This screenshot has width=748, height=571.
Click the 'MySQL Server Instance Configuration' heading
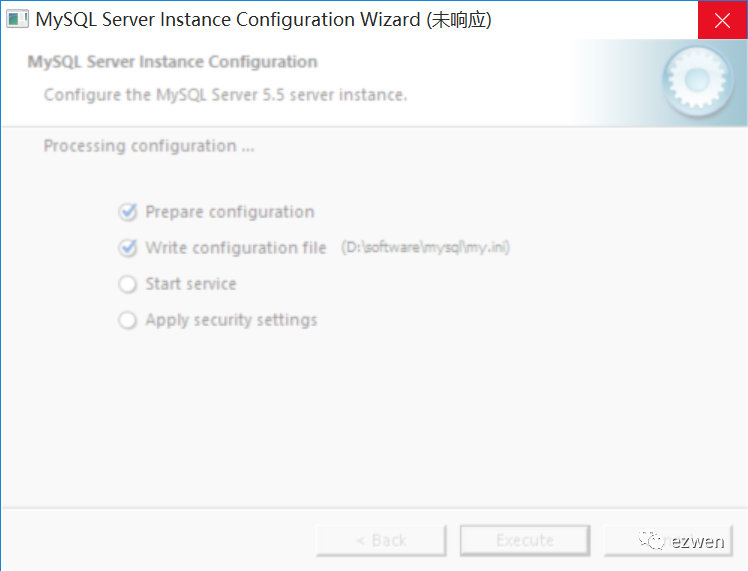pos(172,62)
